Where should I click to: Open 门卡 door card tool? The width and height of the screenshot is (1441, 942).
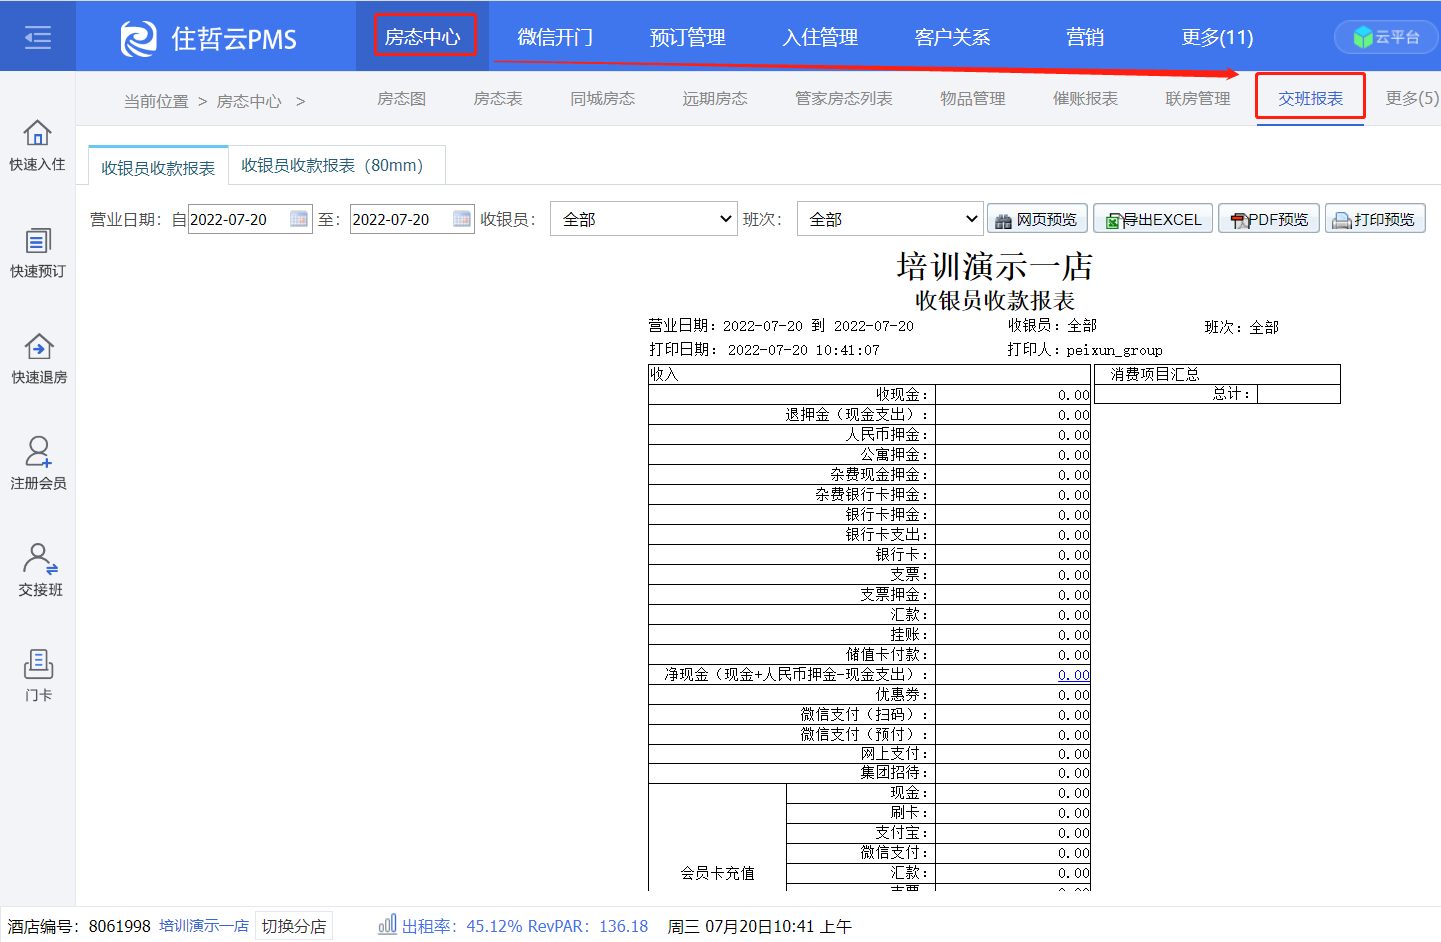38,676
